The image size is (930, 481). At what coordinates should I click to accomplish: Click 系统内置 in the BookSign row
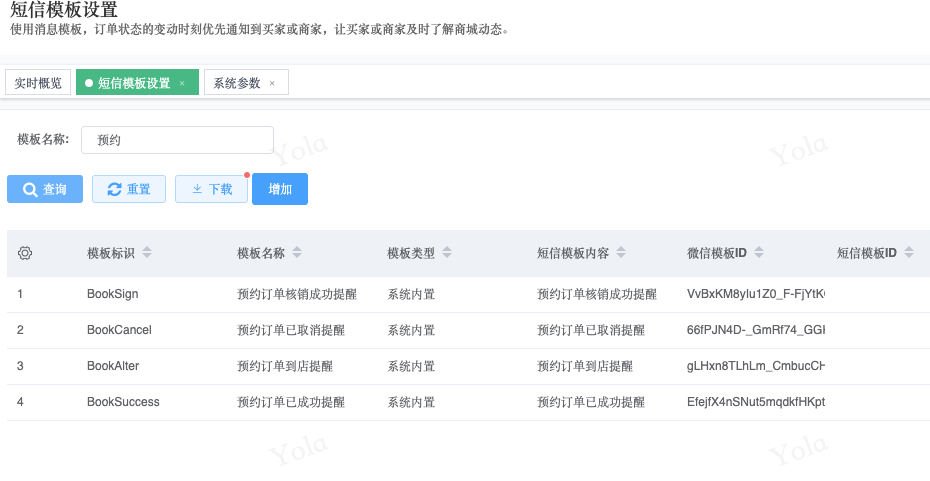tap(411, 294)
